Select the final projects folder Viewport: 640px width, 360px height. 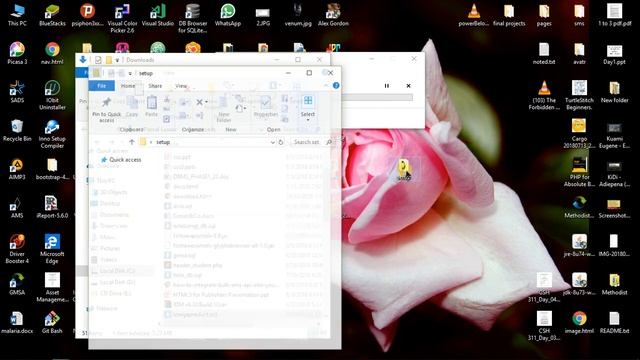(x=509, y=16)
